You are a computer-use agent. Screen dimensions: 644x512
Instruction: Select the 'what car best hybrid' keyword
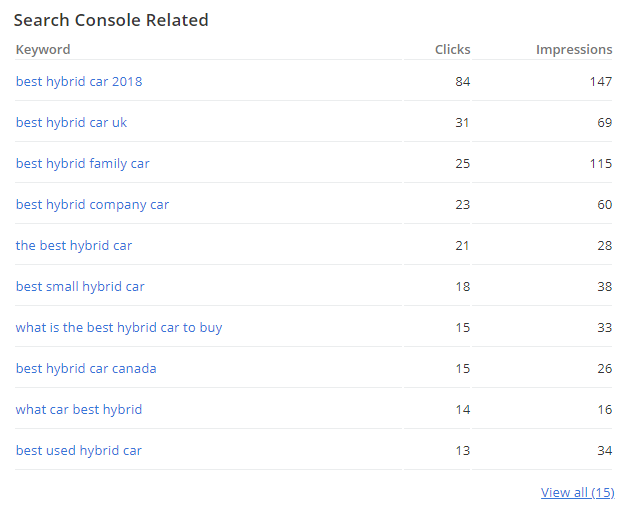click(x=79, y=409)
